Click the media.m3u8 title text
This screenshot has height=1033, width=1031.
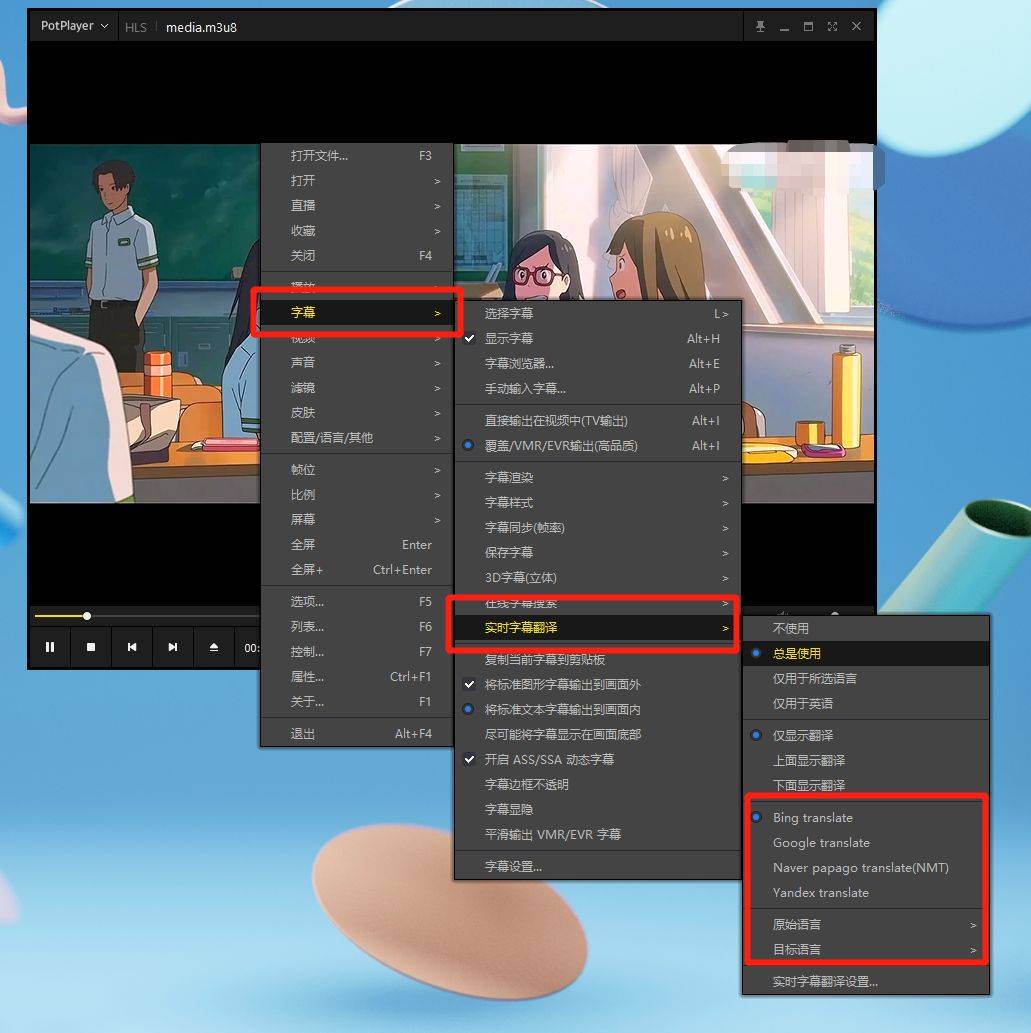pos(201,27)
